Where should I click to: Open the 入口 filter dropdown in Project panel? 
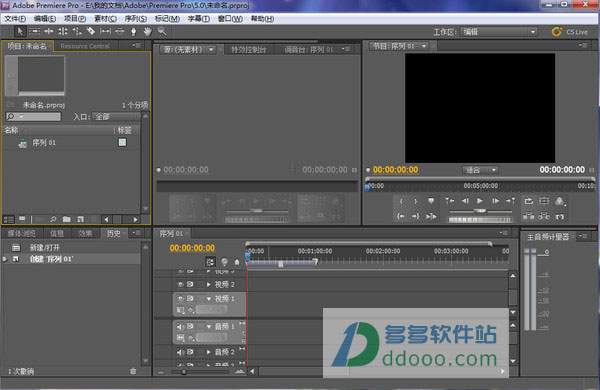pyautogui.click(x=116, y=117)
